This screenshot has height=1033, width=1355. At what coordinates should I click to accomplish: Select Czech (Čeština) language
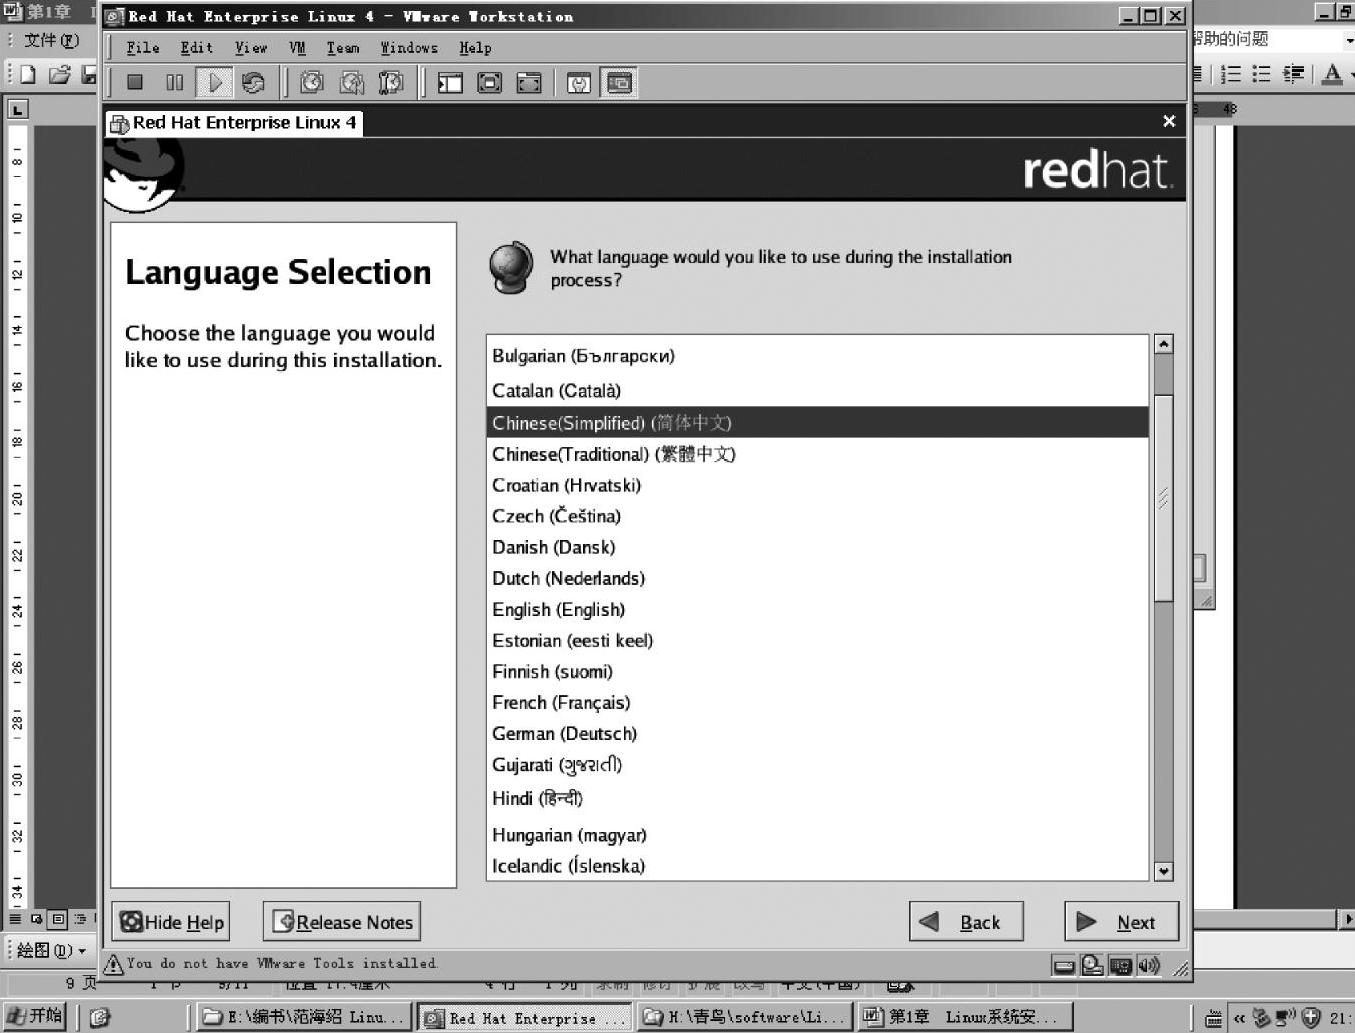pyautogui.click(x=817, y=516)
